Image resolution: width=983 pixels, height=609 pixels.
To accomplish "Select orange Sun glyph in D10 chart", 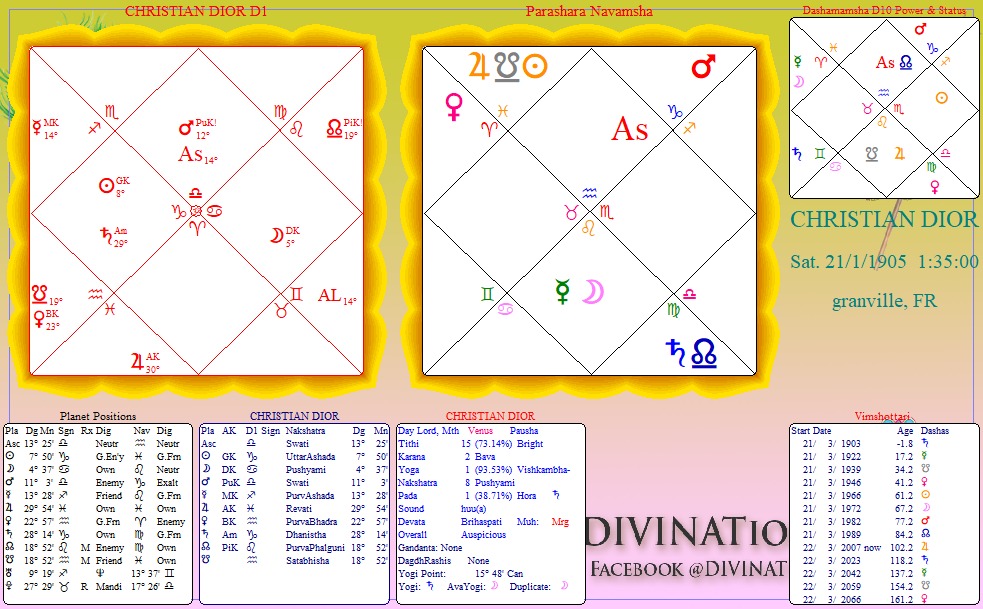I will 941,97.
